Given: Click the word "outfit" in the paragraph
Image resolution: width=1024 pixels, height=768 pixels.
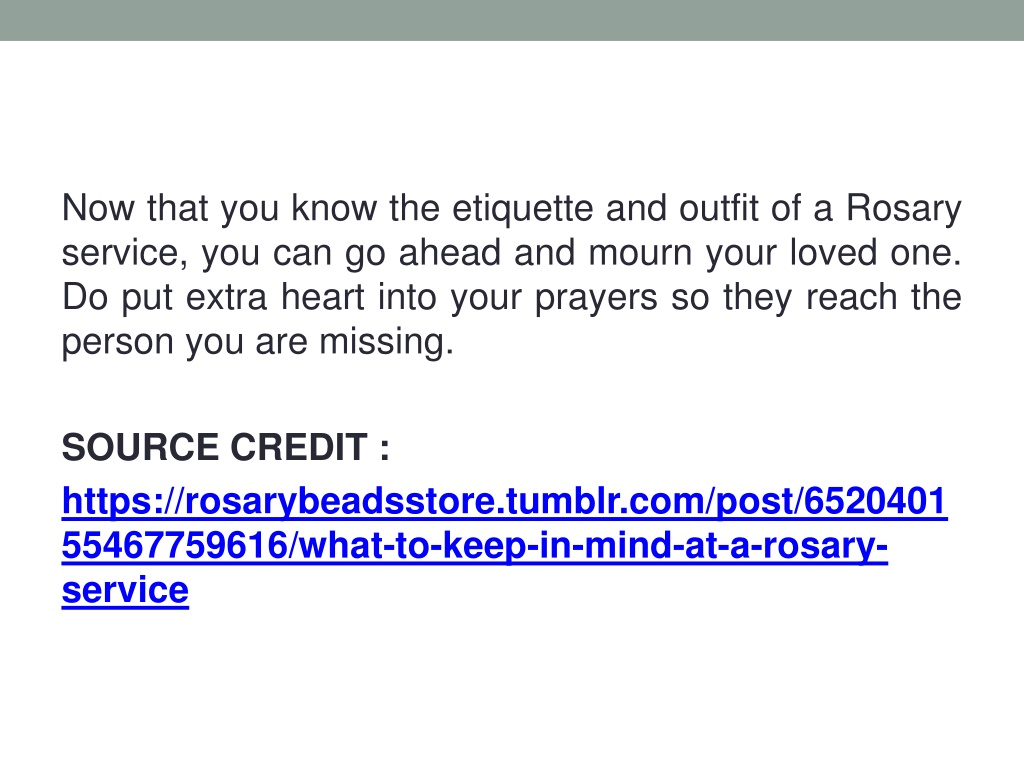Looking at the screenshot, I should pyautogui.click(x=718, y=208).
